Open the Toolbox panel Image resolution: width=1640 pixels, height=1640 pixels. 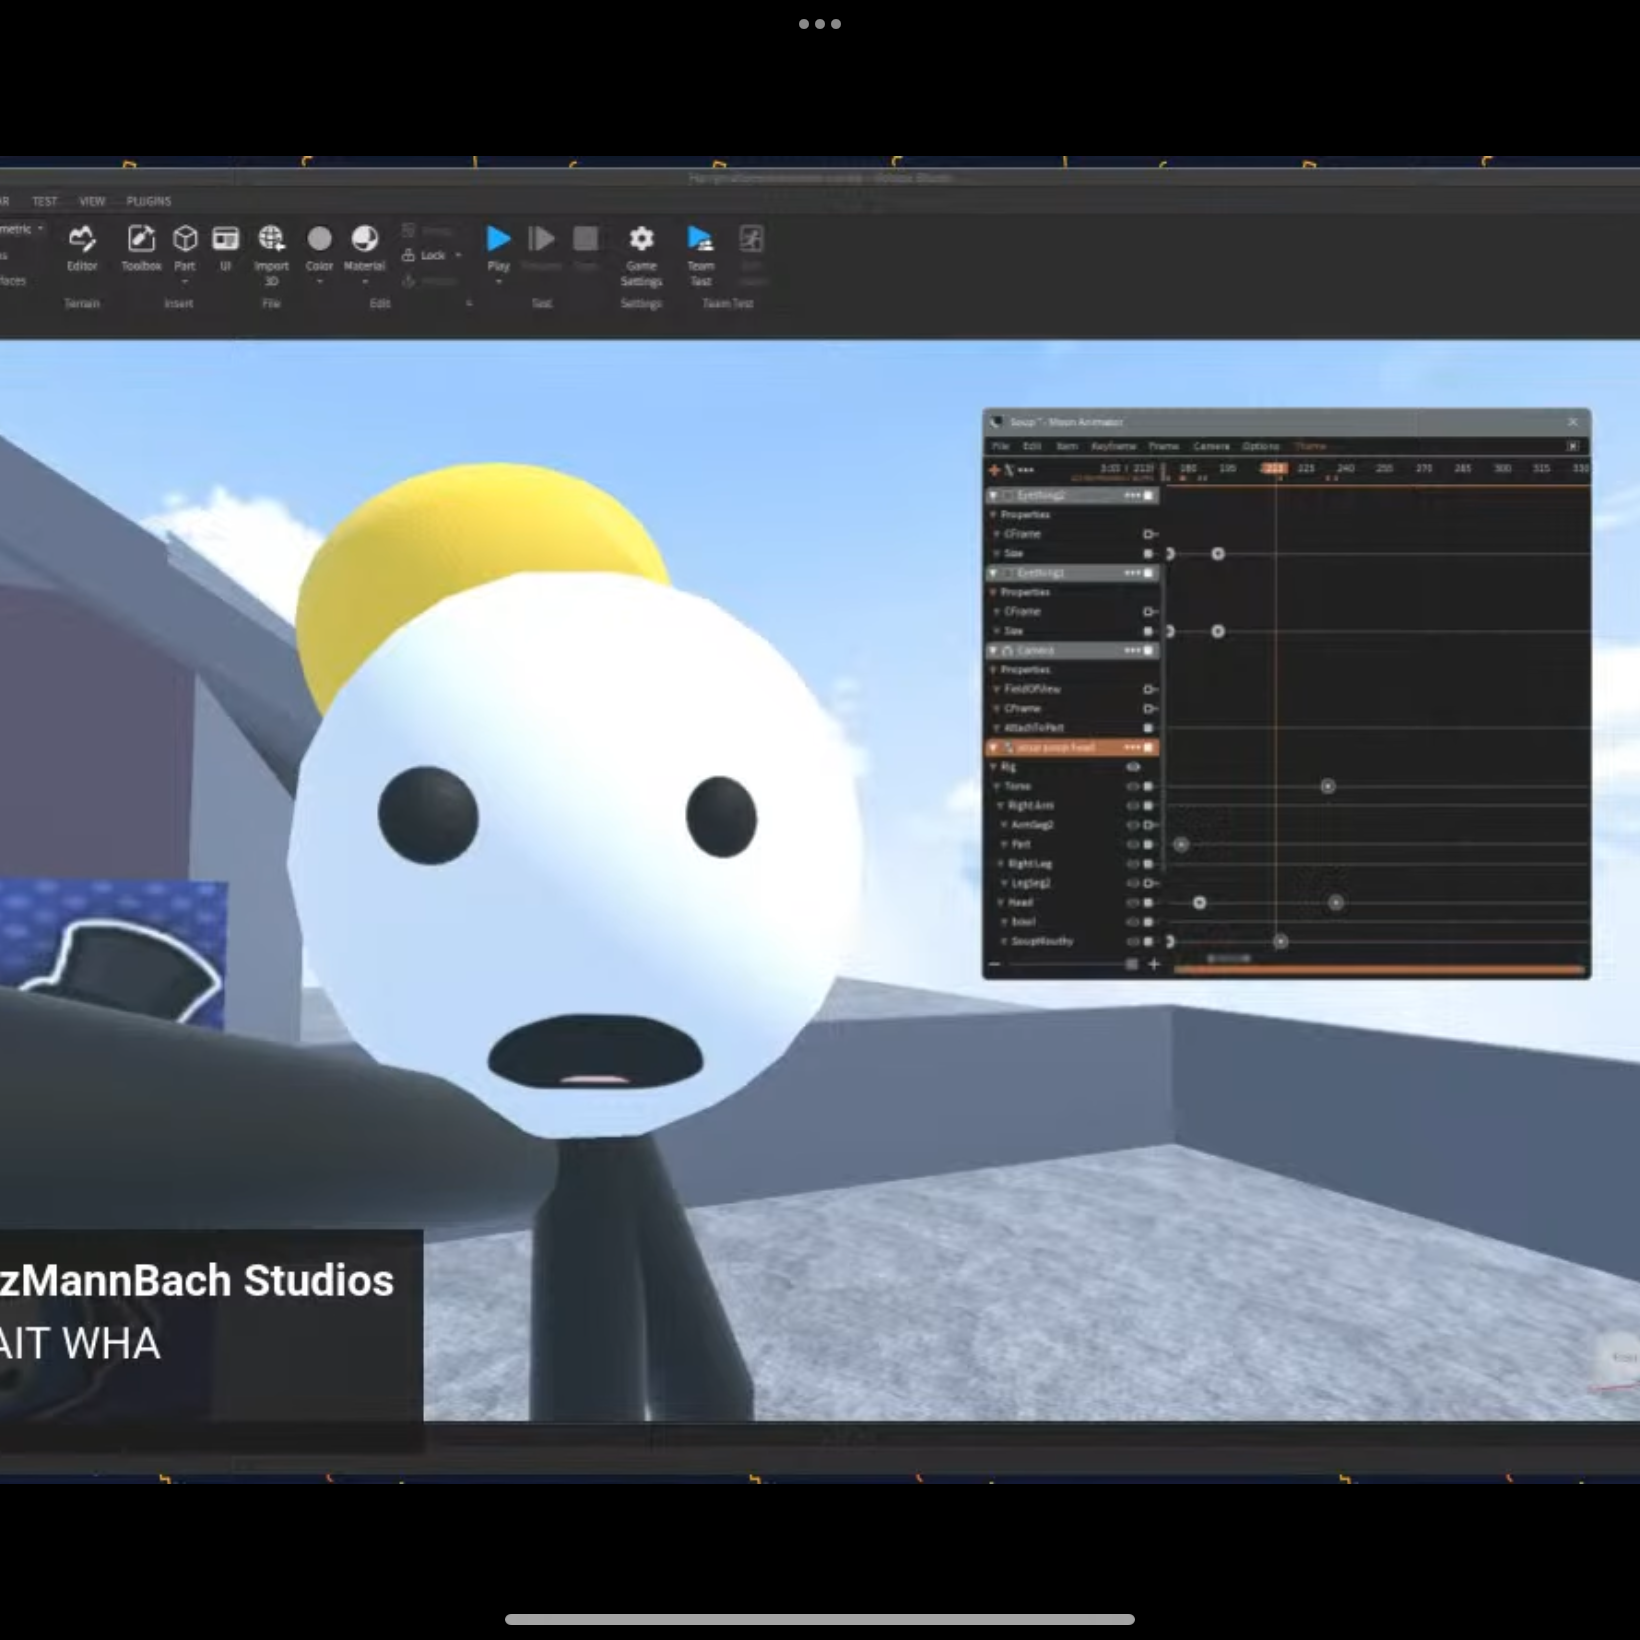click(x=141, y=240)
